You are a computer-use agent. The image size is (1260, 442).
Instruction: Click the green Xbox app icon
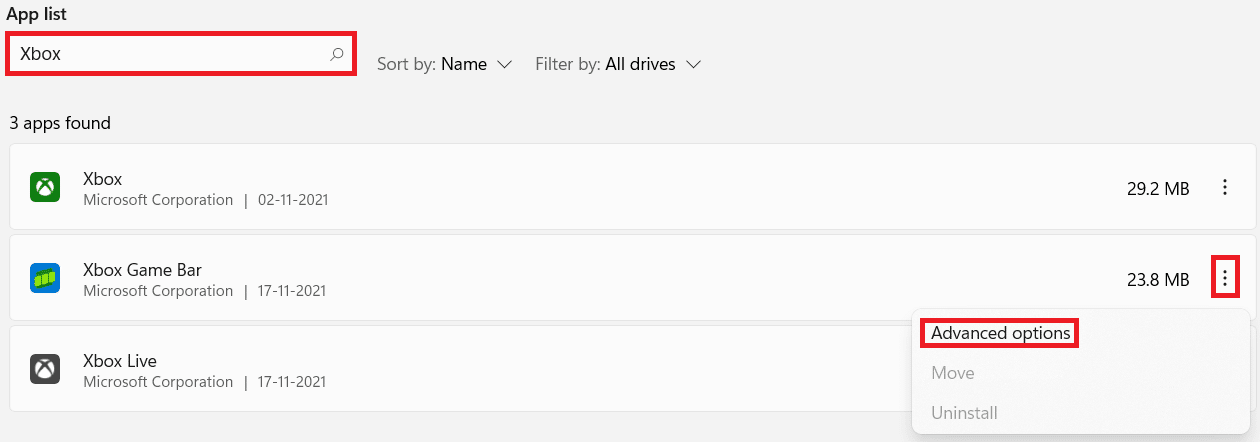tap(45, 187)
